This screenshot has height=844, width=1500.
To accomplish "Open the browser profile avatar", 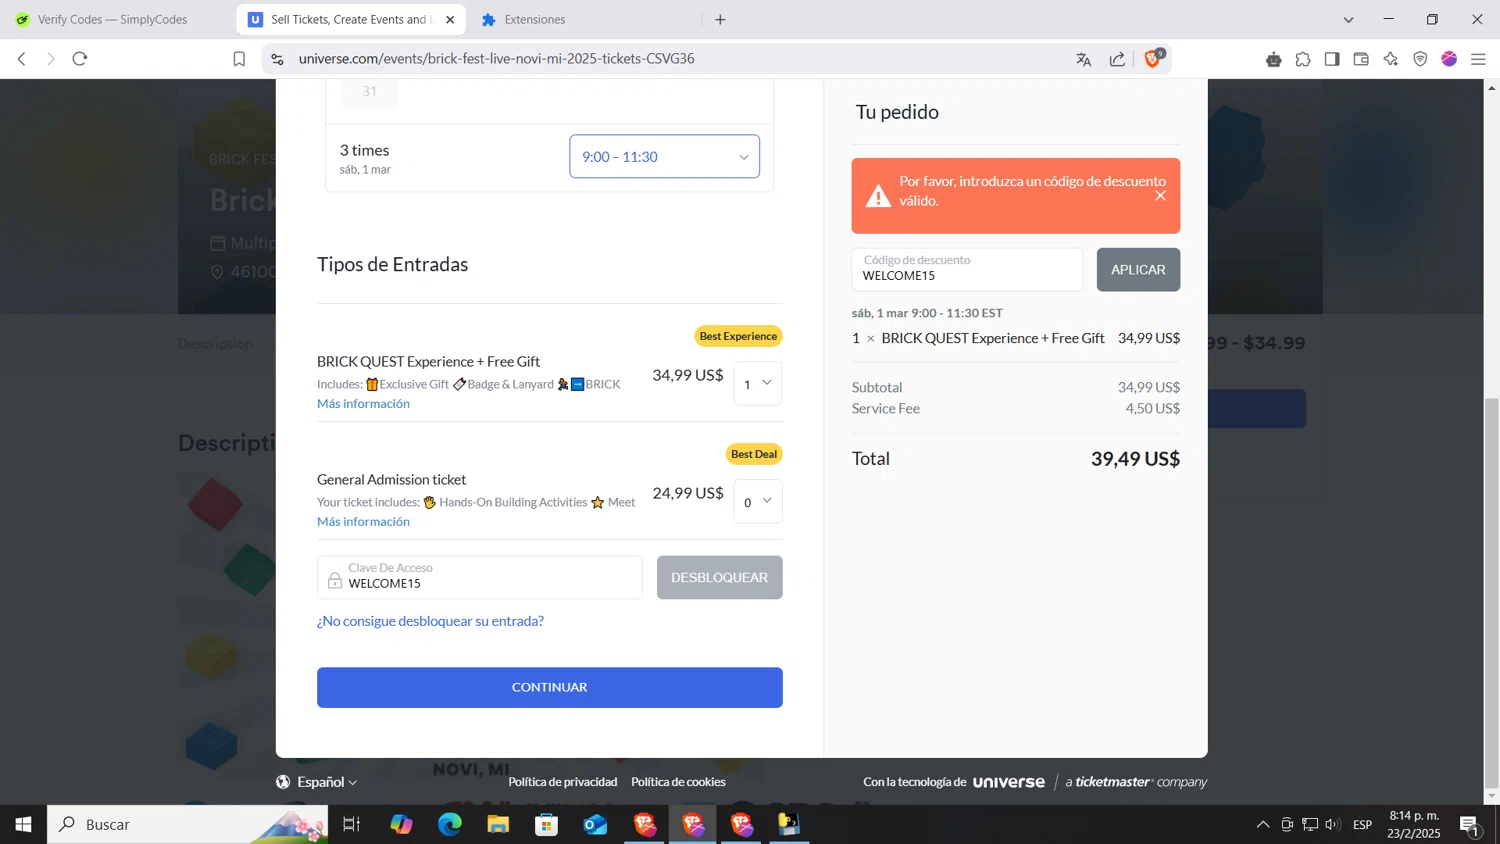I will point(1449,59).
